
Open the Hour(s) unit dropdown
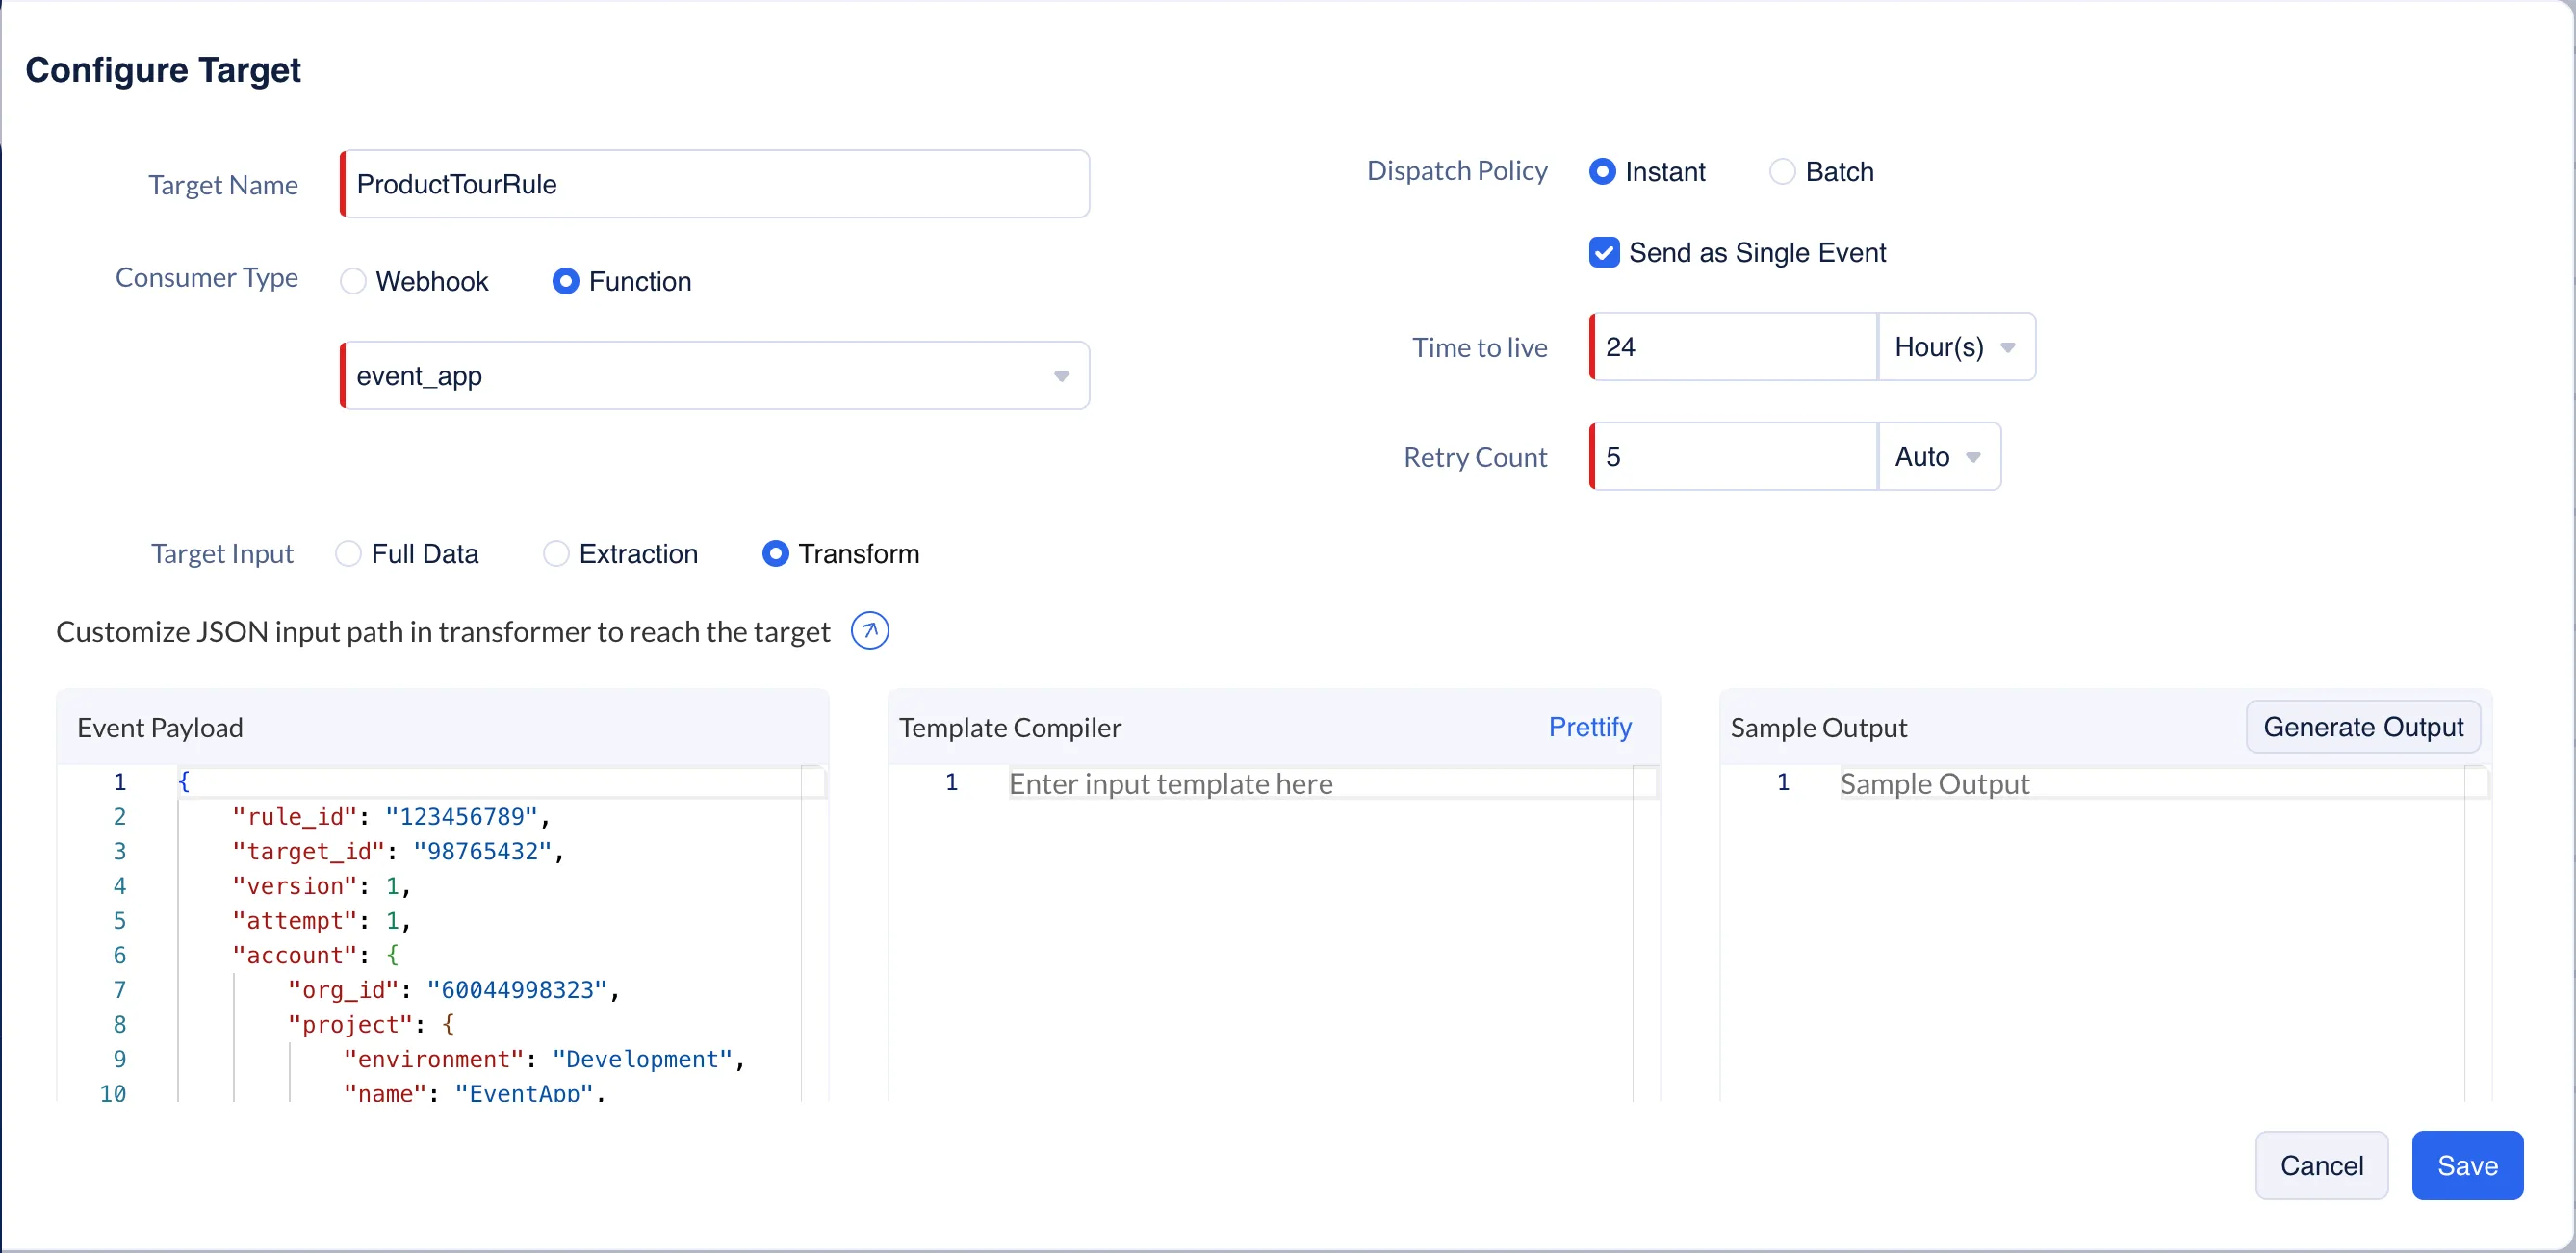click(1955, 347)
